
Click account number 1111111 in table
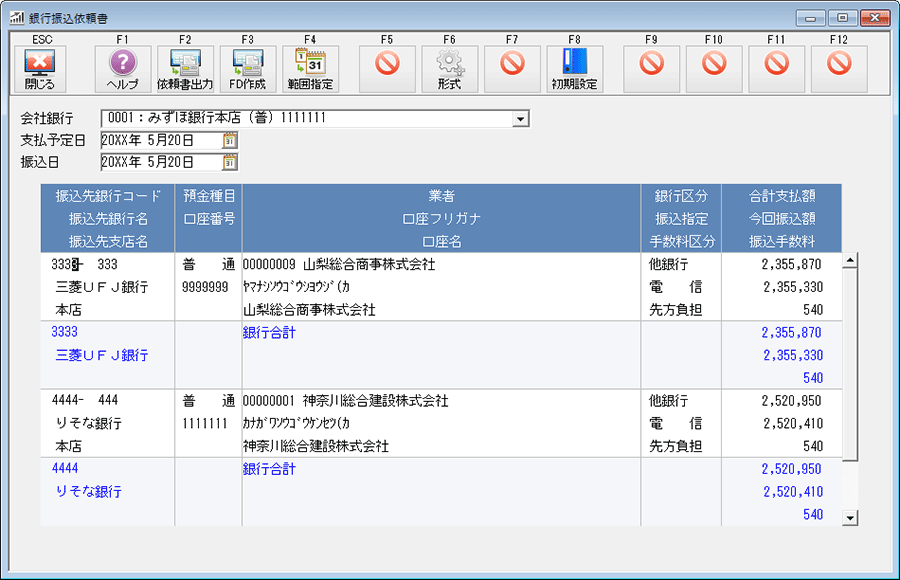[205, 423]
